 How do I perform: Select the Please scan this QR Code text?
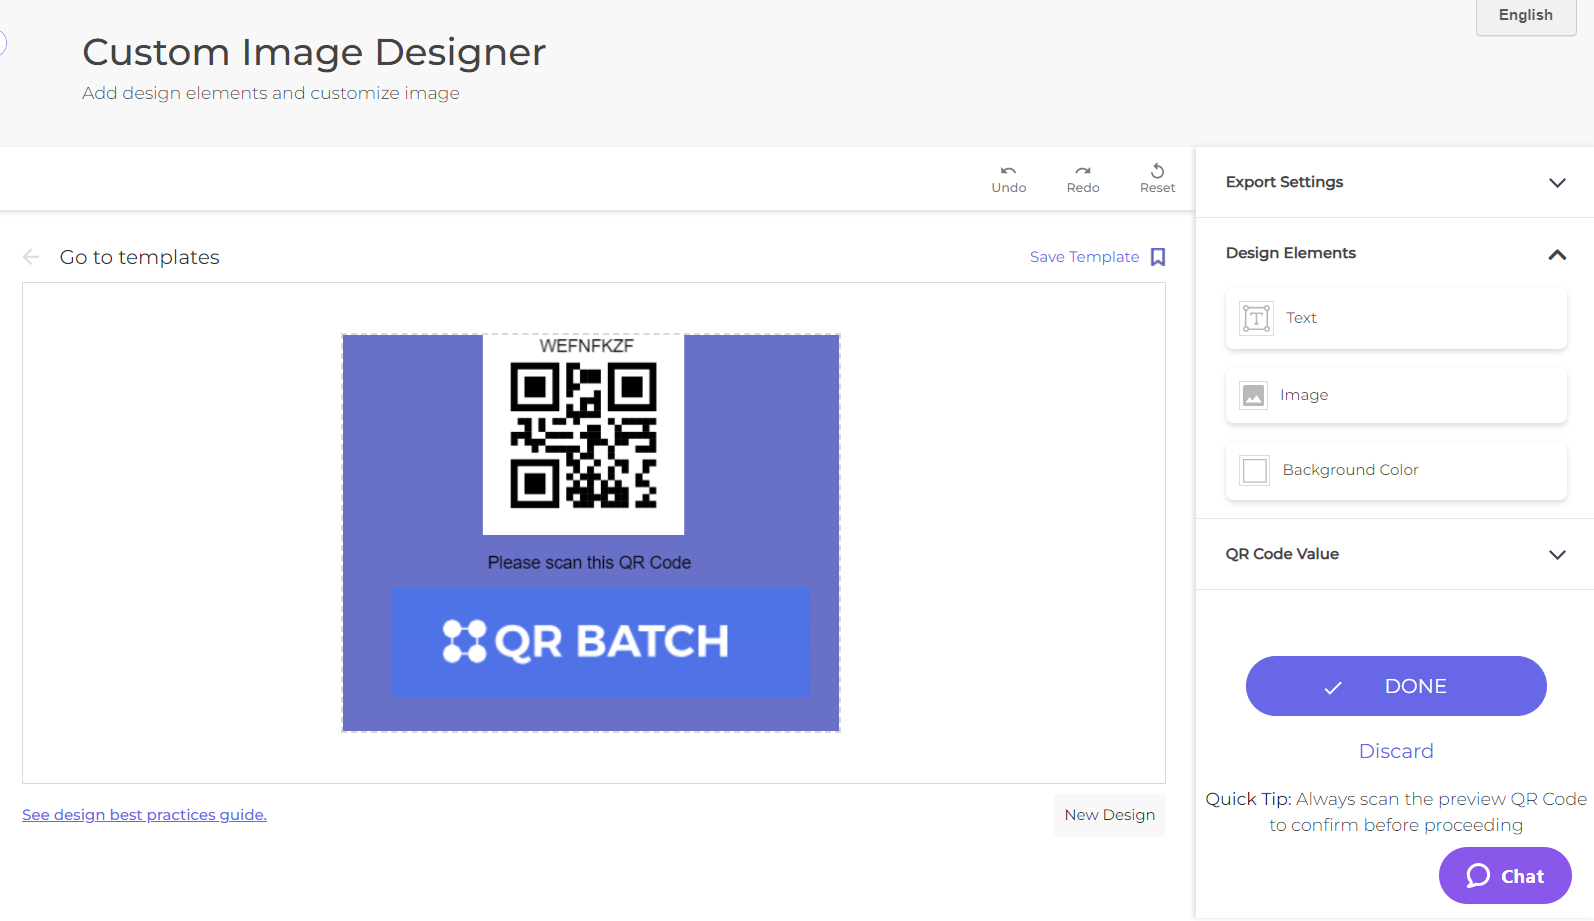click(x=589, y=563)
